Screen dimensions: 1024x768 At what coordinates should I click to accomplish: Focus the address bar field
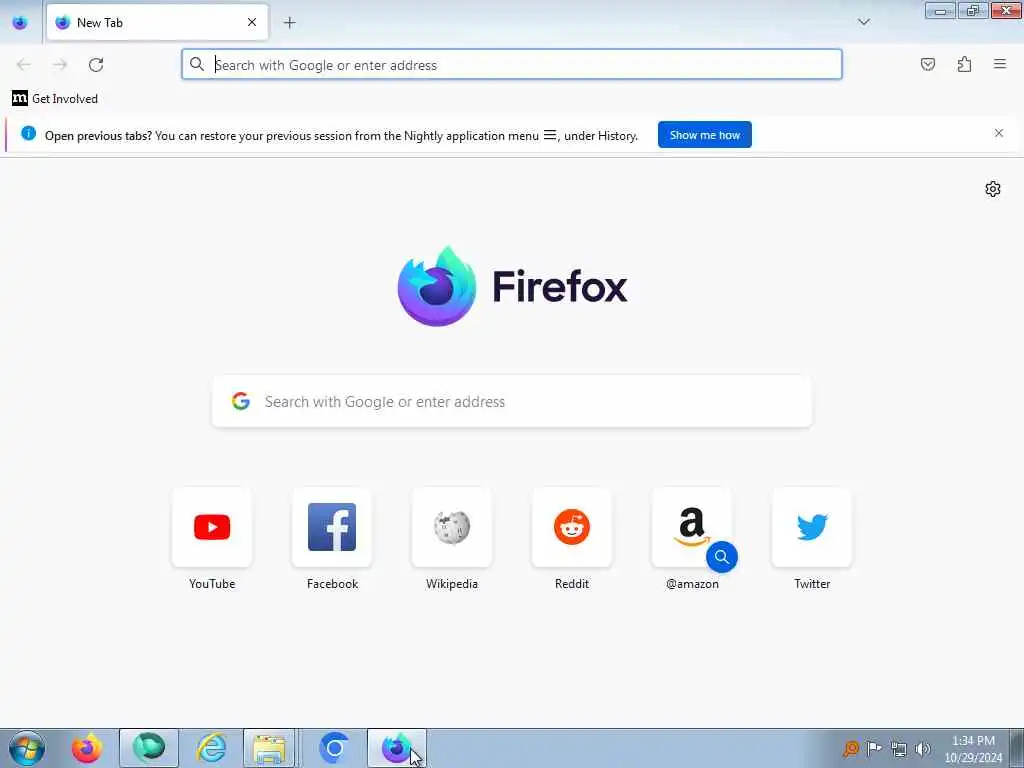[512, 65]
